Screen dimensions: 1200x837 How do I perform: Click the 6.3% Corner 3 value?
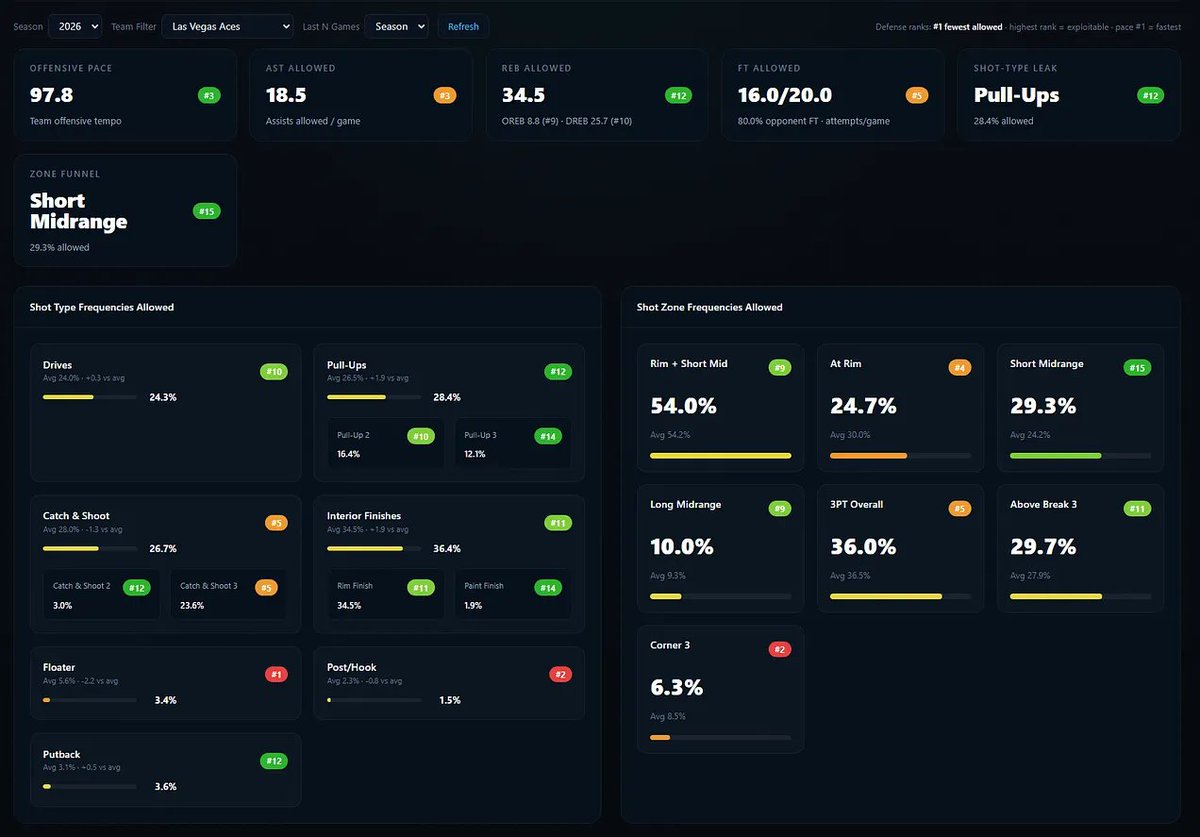point(677,688)
